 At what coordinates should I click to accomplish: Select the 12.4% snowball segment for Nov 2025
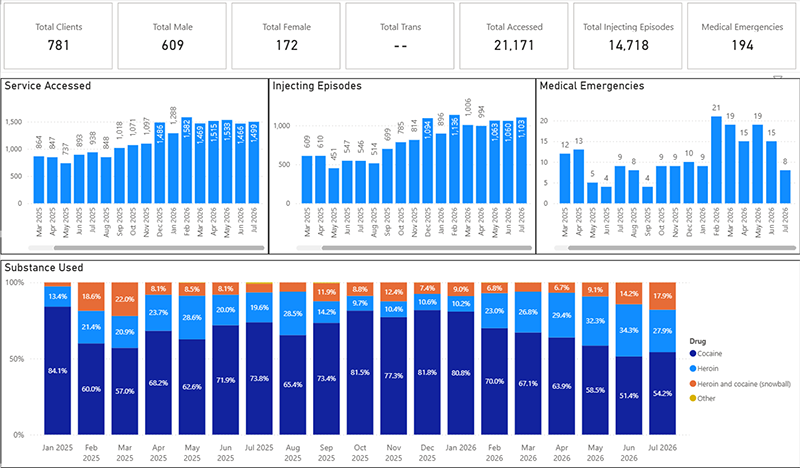[393, 292]
